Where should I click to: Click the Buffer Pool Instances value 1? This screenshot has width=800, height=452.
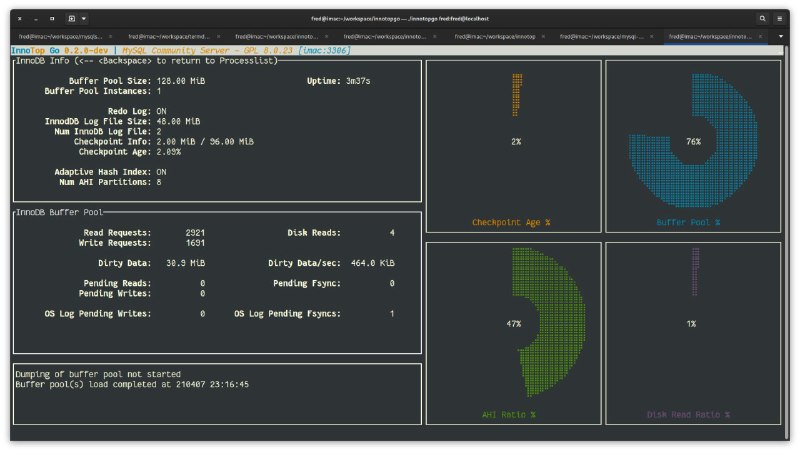[159, 91]
